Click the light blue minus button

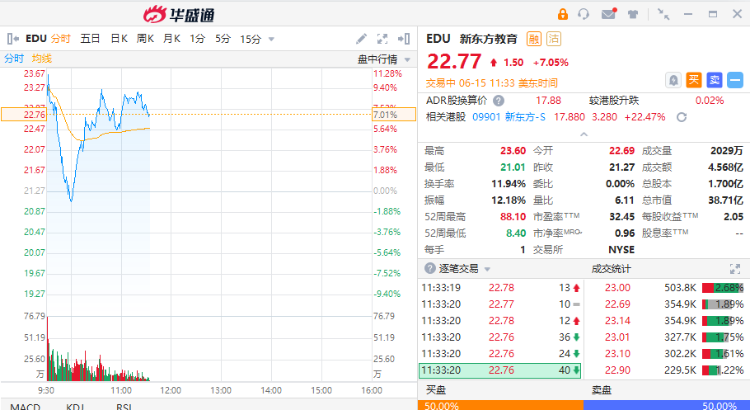(x=735, y=80)
